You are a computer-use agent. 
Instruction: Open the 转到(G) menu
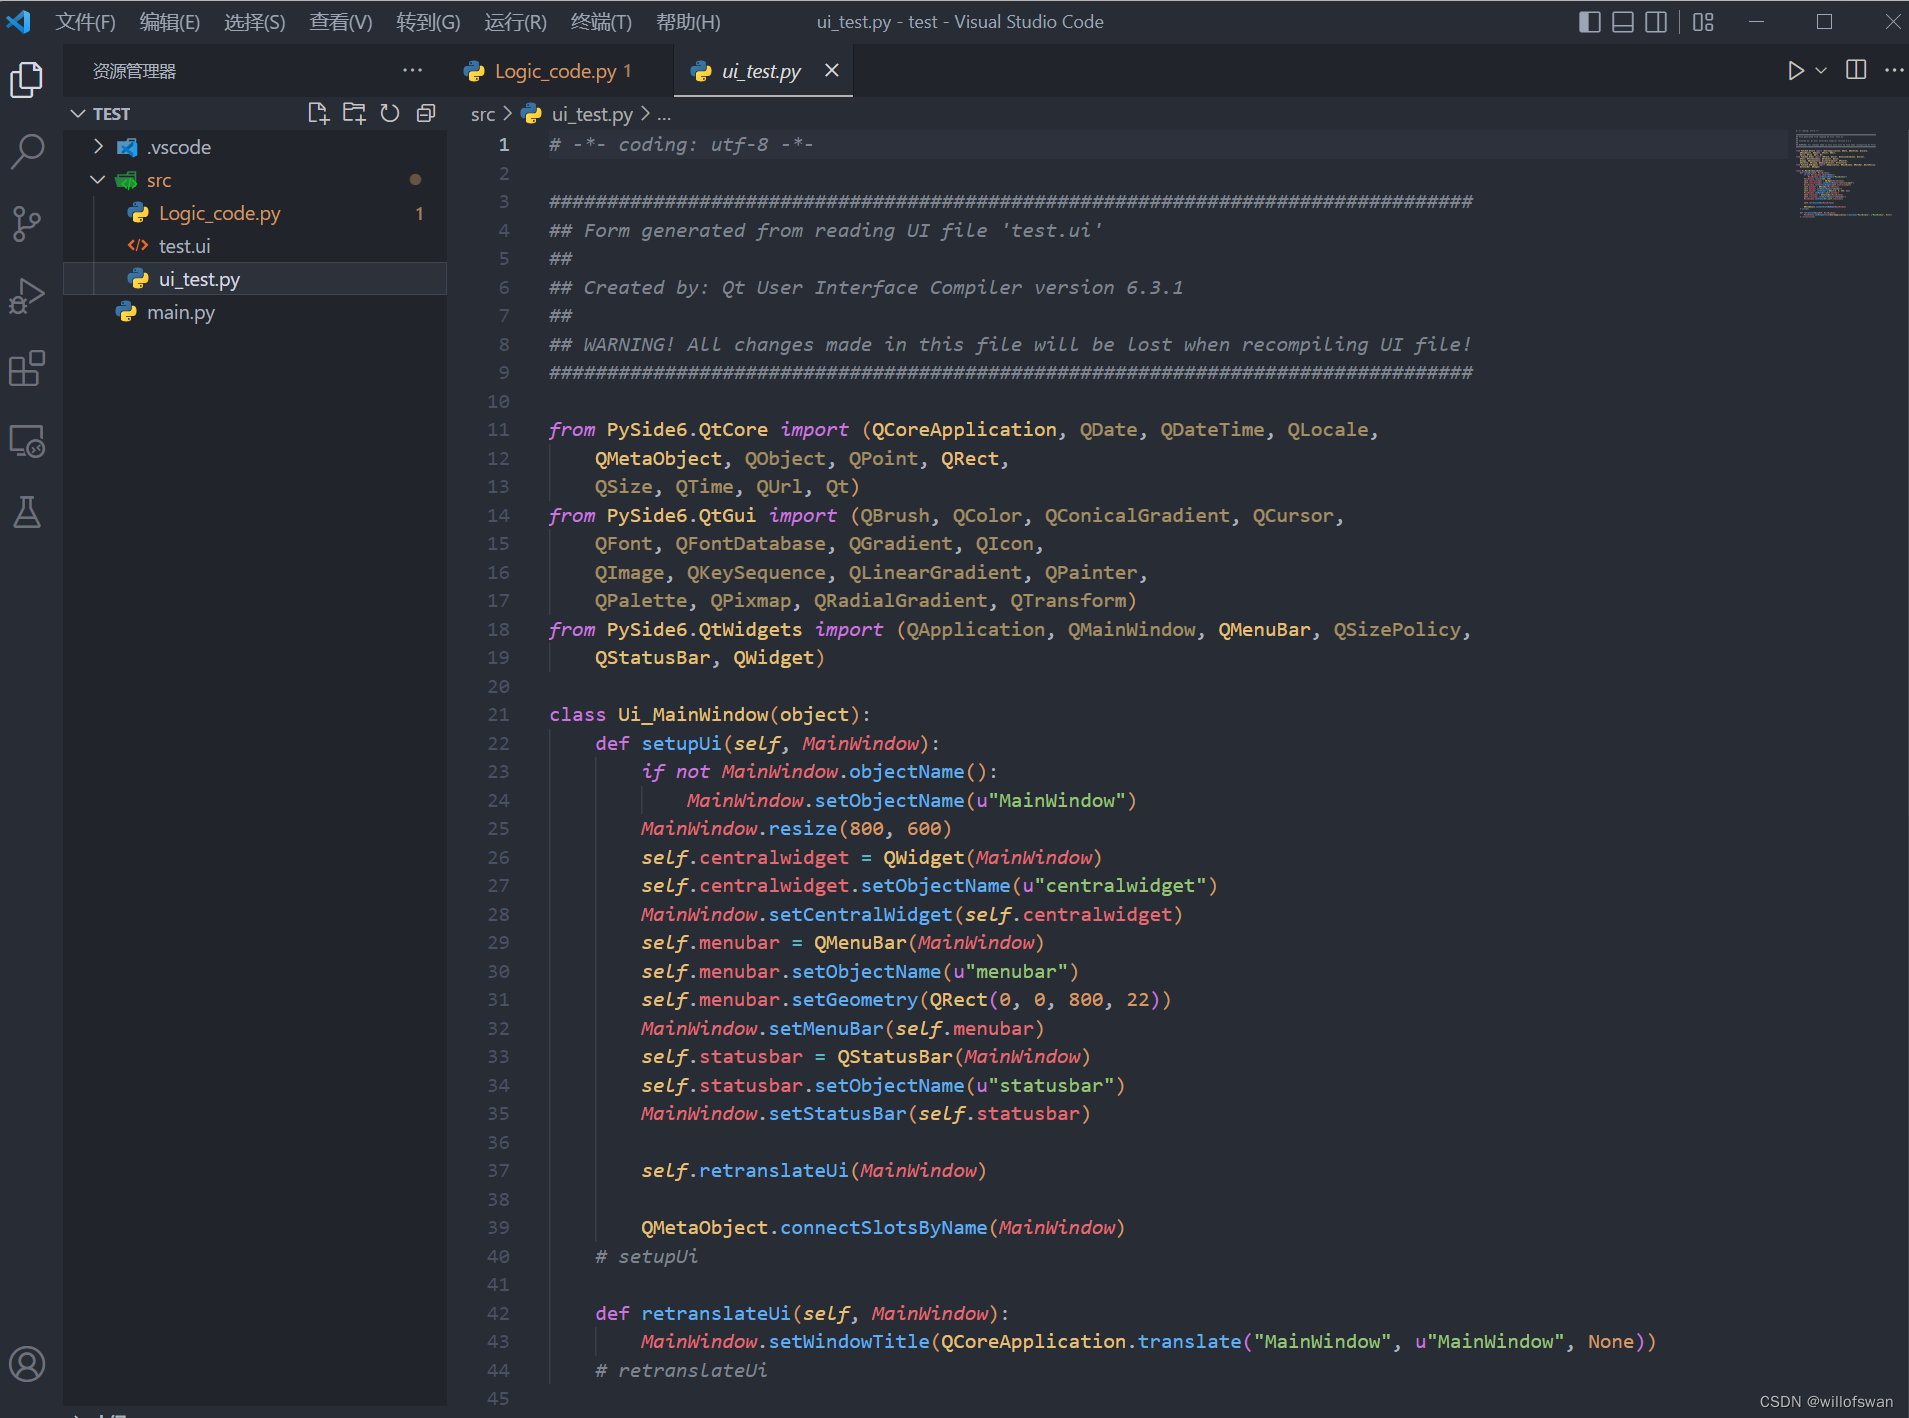click(x=428, y=22)
